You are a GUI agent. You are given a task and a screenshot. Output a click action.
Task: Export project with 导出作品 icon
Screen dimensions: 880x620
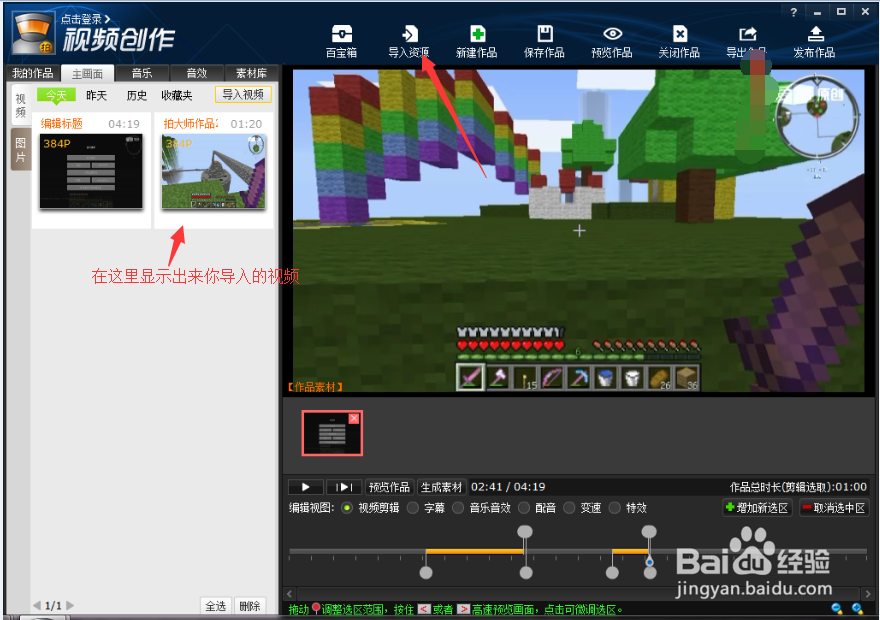pyautogui.click(x=746, y=42)
